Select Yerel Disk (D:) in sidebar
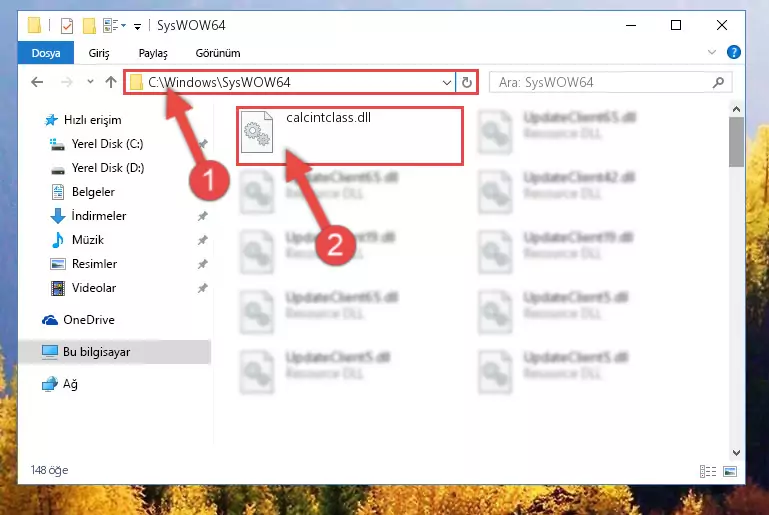The width and height of the screenshot is (769, 515). (x=108, y=168)
